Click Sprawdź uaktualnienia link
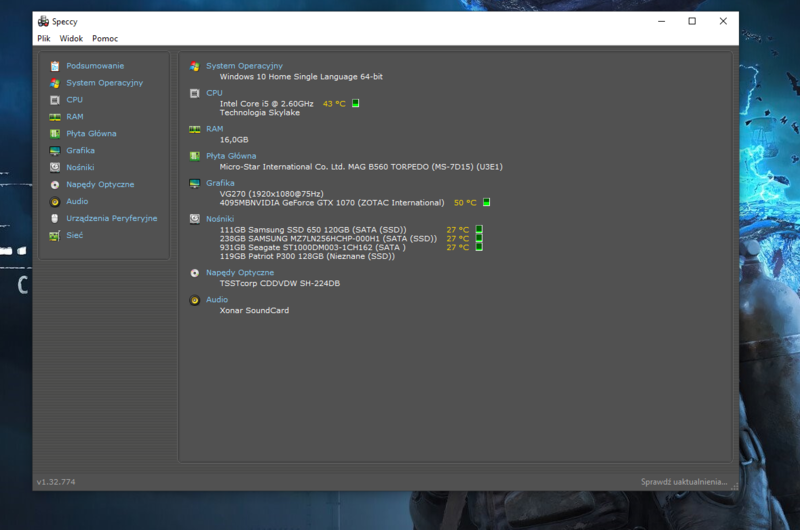Screen dimensions: 800x530 pyautogui.click(x=685, y=482)
